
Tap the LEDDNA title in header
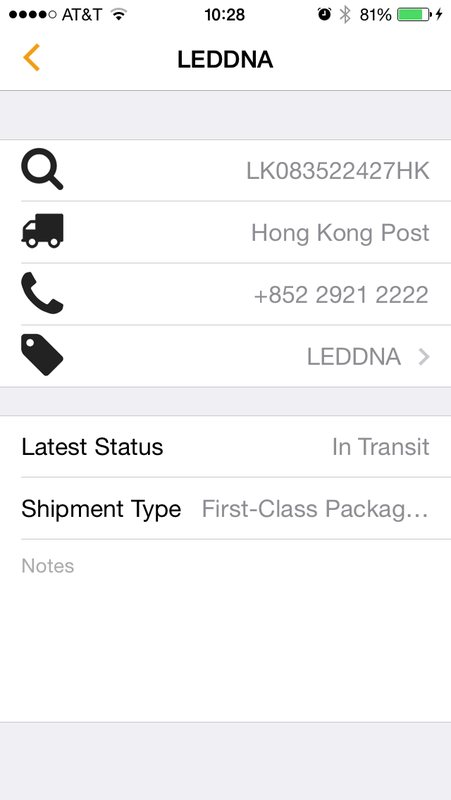(x=226, y=60)
